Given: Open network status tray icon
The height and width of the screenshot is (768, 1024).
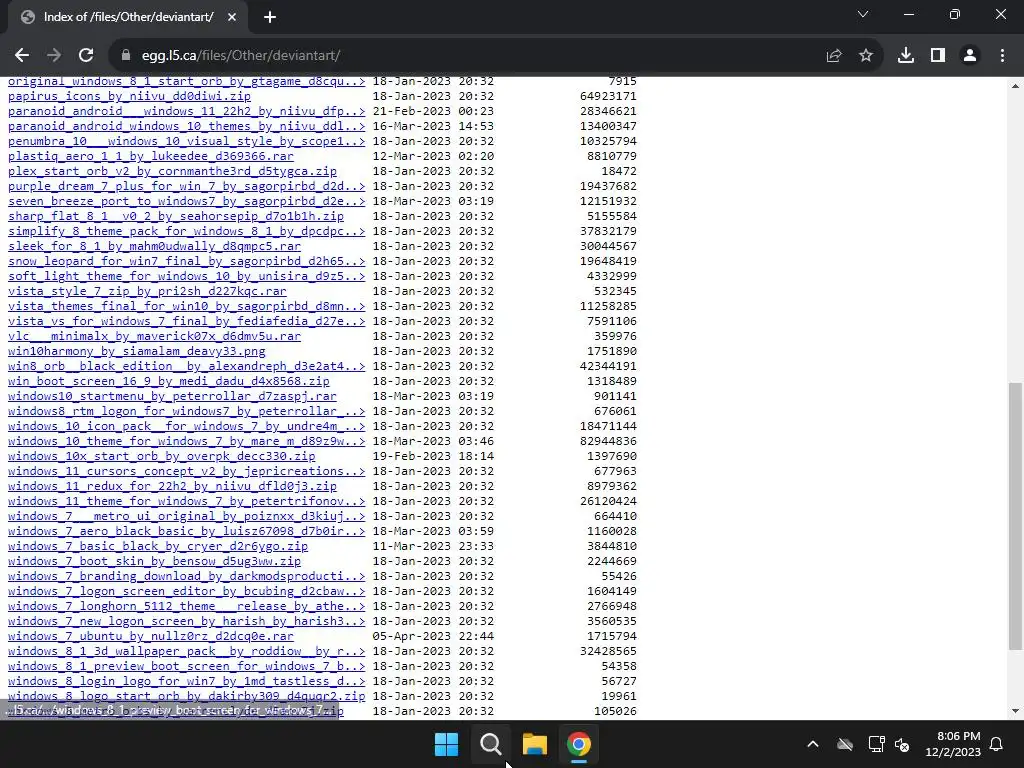Looking at the screenshot, I should click(x=876, y=744).
